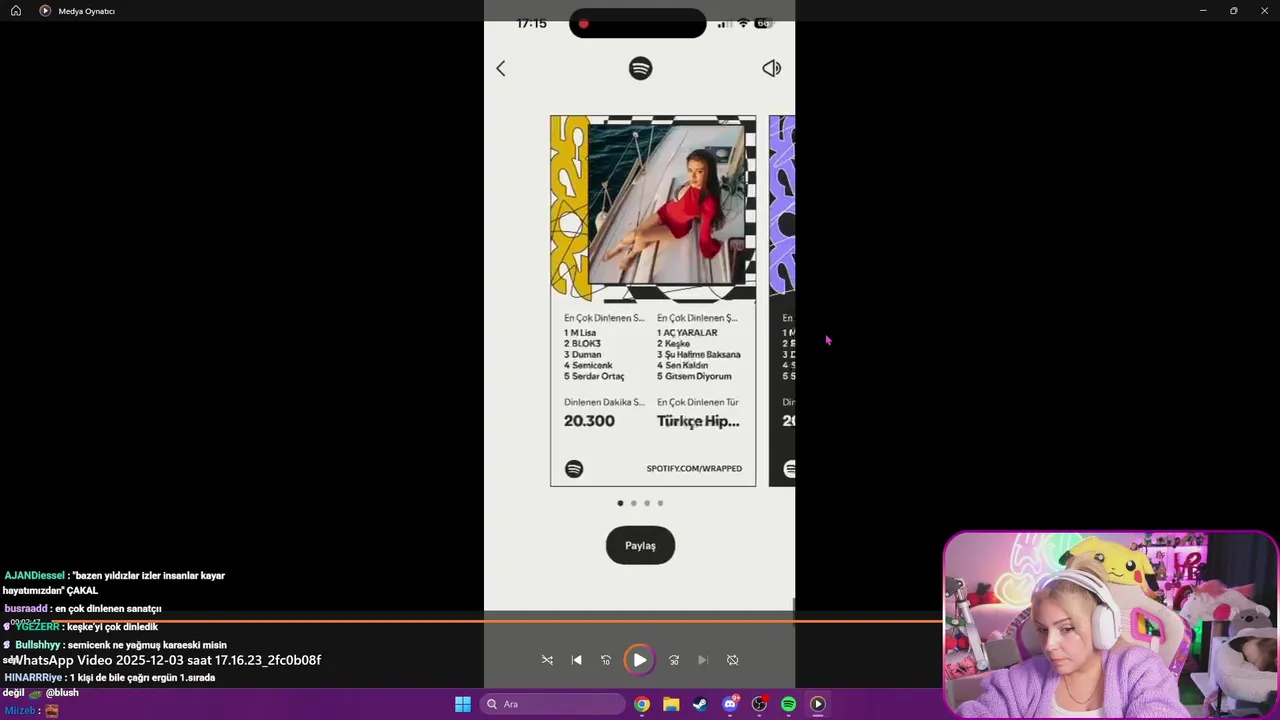Click the "20.300" minutes value
Screen dimensions: 1280x720
pyautogui.click(x=589, y=421)
